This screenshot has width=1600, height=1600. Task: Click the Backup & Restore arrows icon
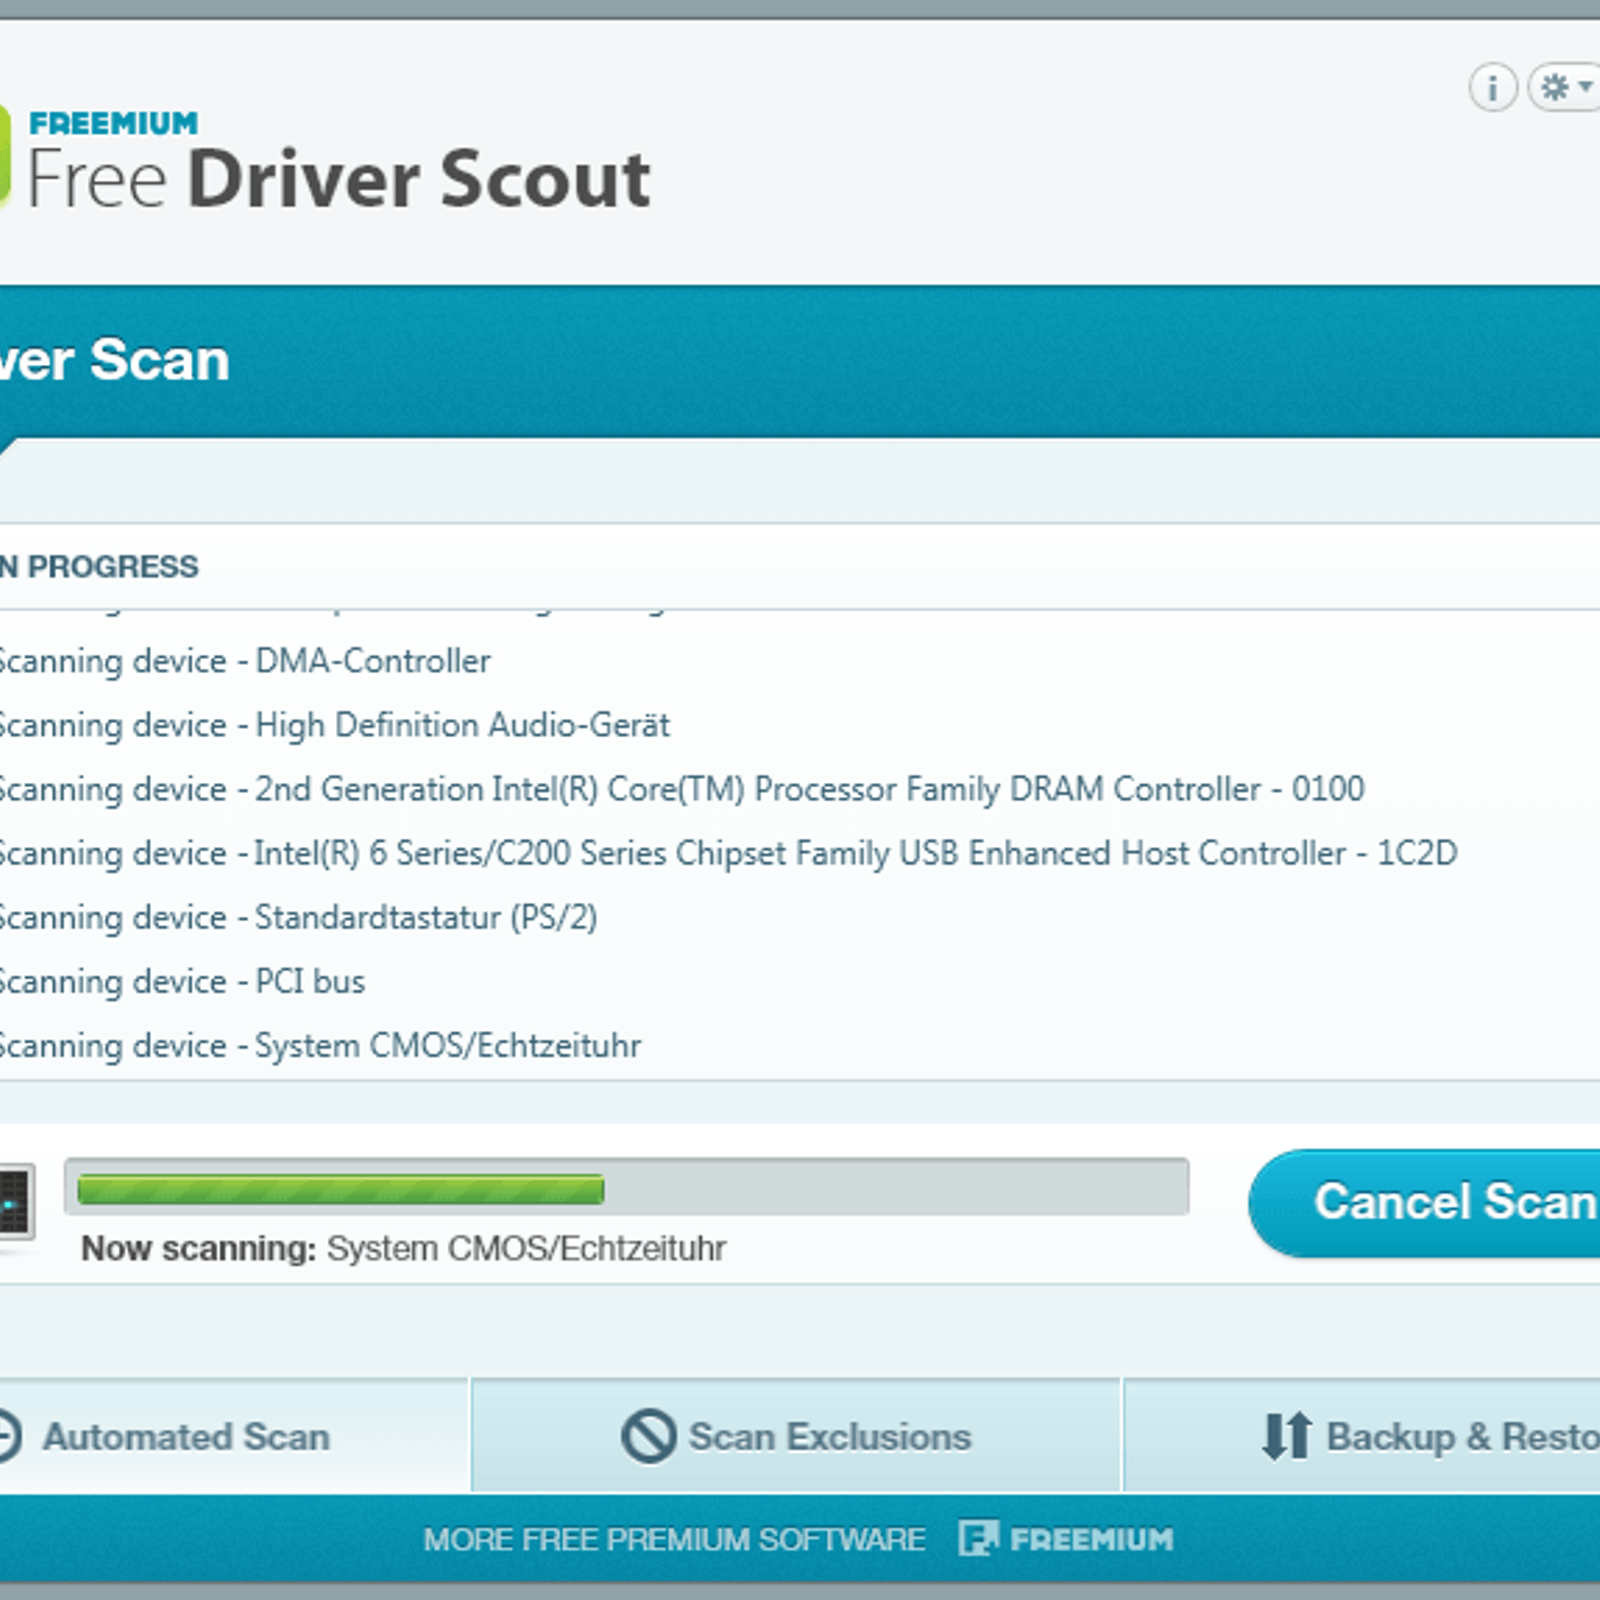1286,1436
